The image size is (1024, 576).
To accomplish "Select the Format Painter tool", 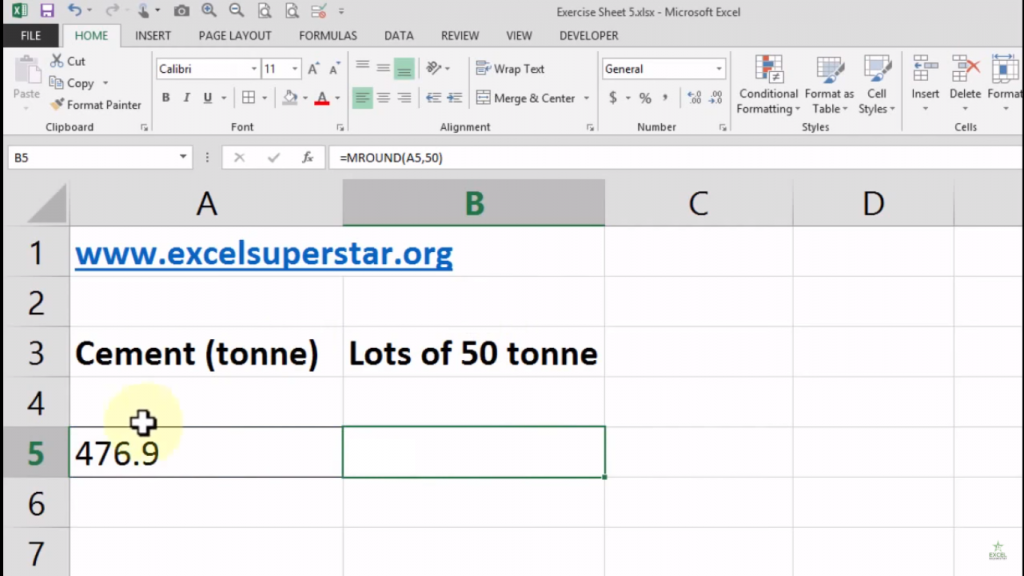I will click(95, 104).
